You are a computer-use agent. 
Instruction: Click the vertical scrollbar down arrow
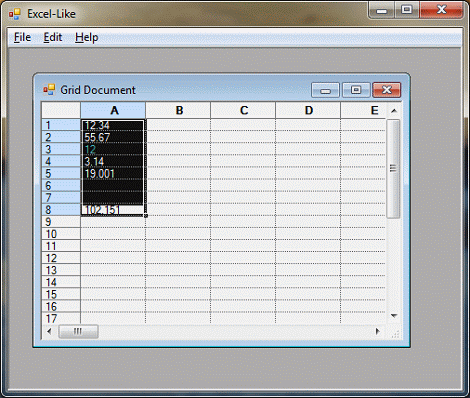[394, 315]
